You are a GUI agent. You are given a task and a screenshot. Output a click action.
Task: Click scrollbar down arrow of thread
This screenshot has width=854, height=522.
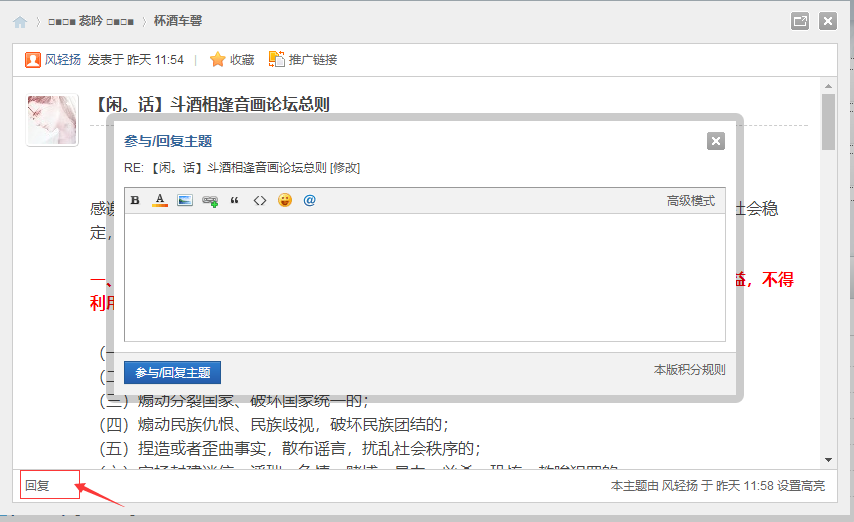pos(828,460)
